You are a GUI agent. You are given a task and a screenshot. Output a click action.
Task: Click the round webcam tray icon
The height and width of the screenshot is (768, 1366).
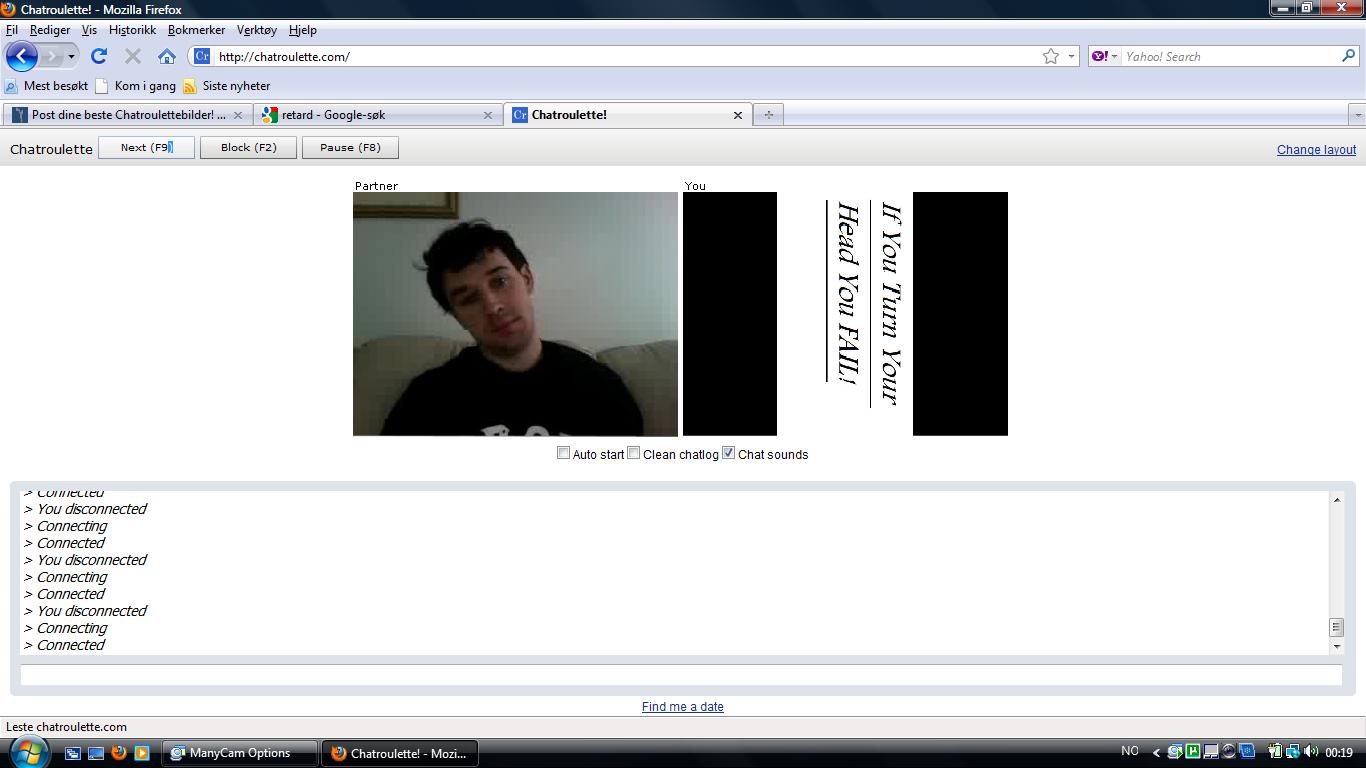pos(1229,752)
